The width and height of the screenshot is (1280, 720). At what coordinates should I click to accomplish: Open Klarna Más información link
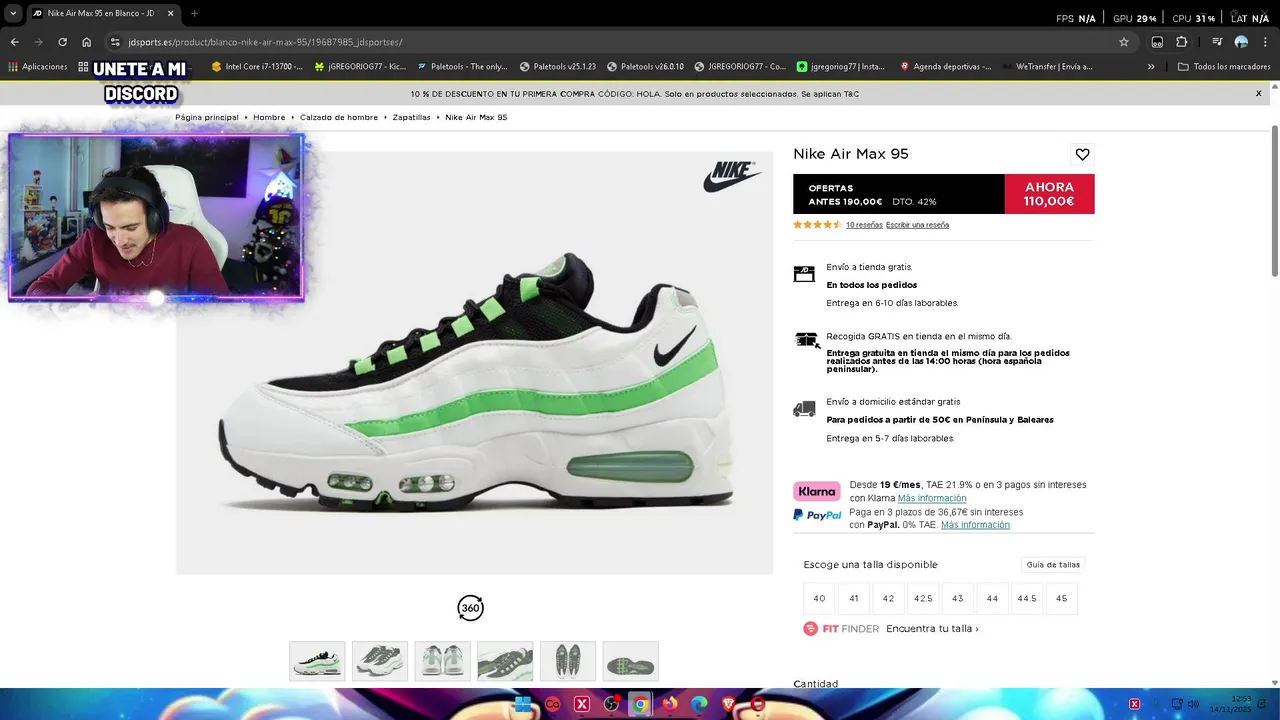[x=932, y=498]
